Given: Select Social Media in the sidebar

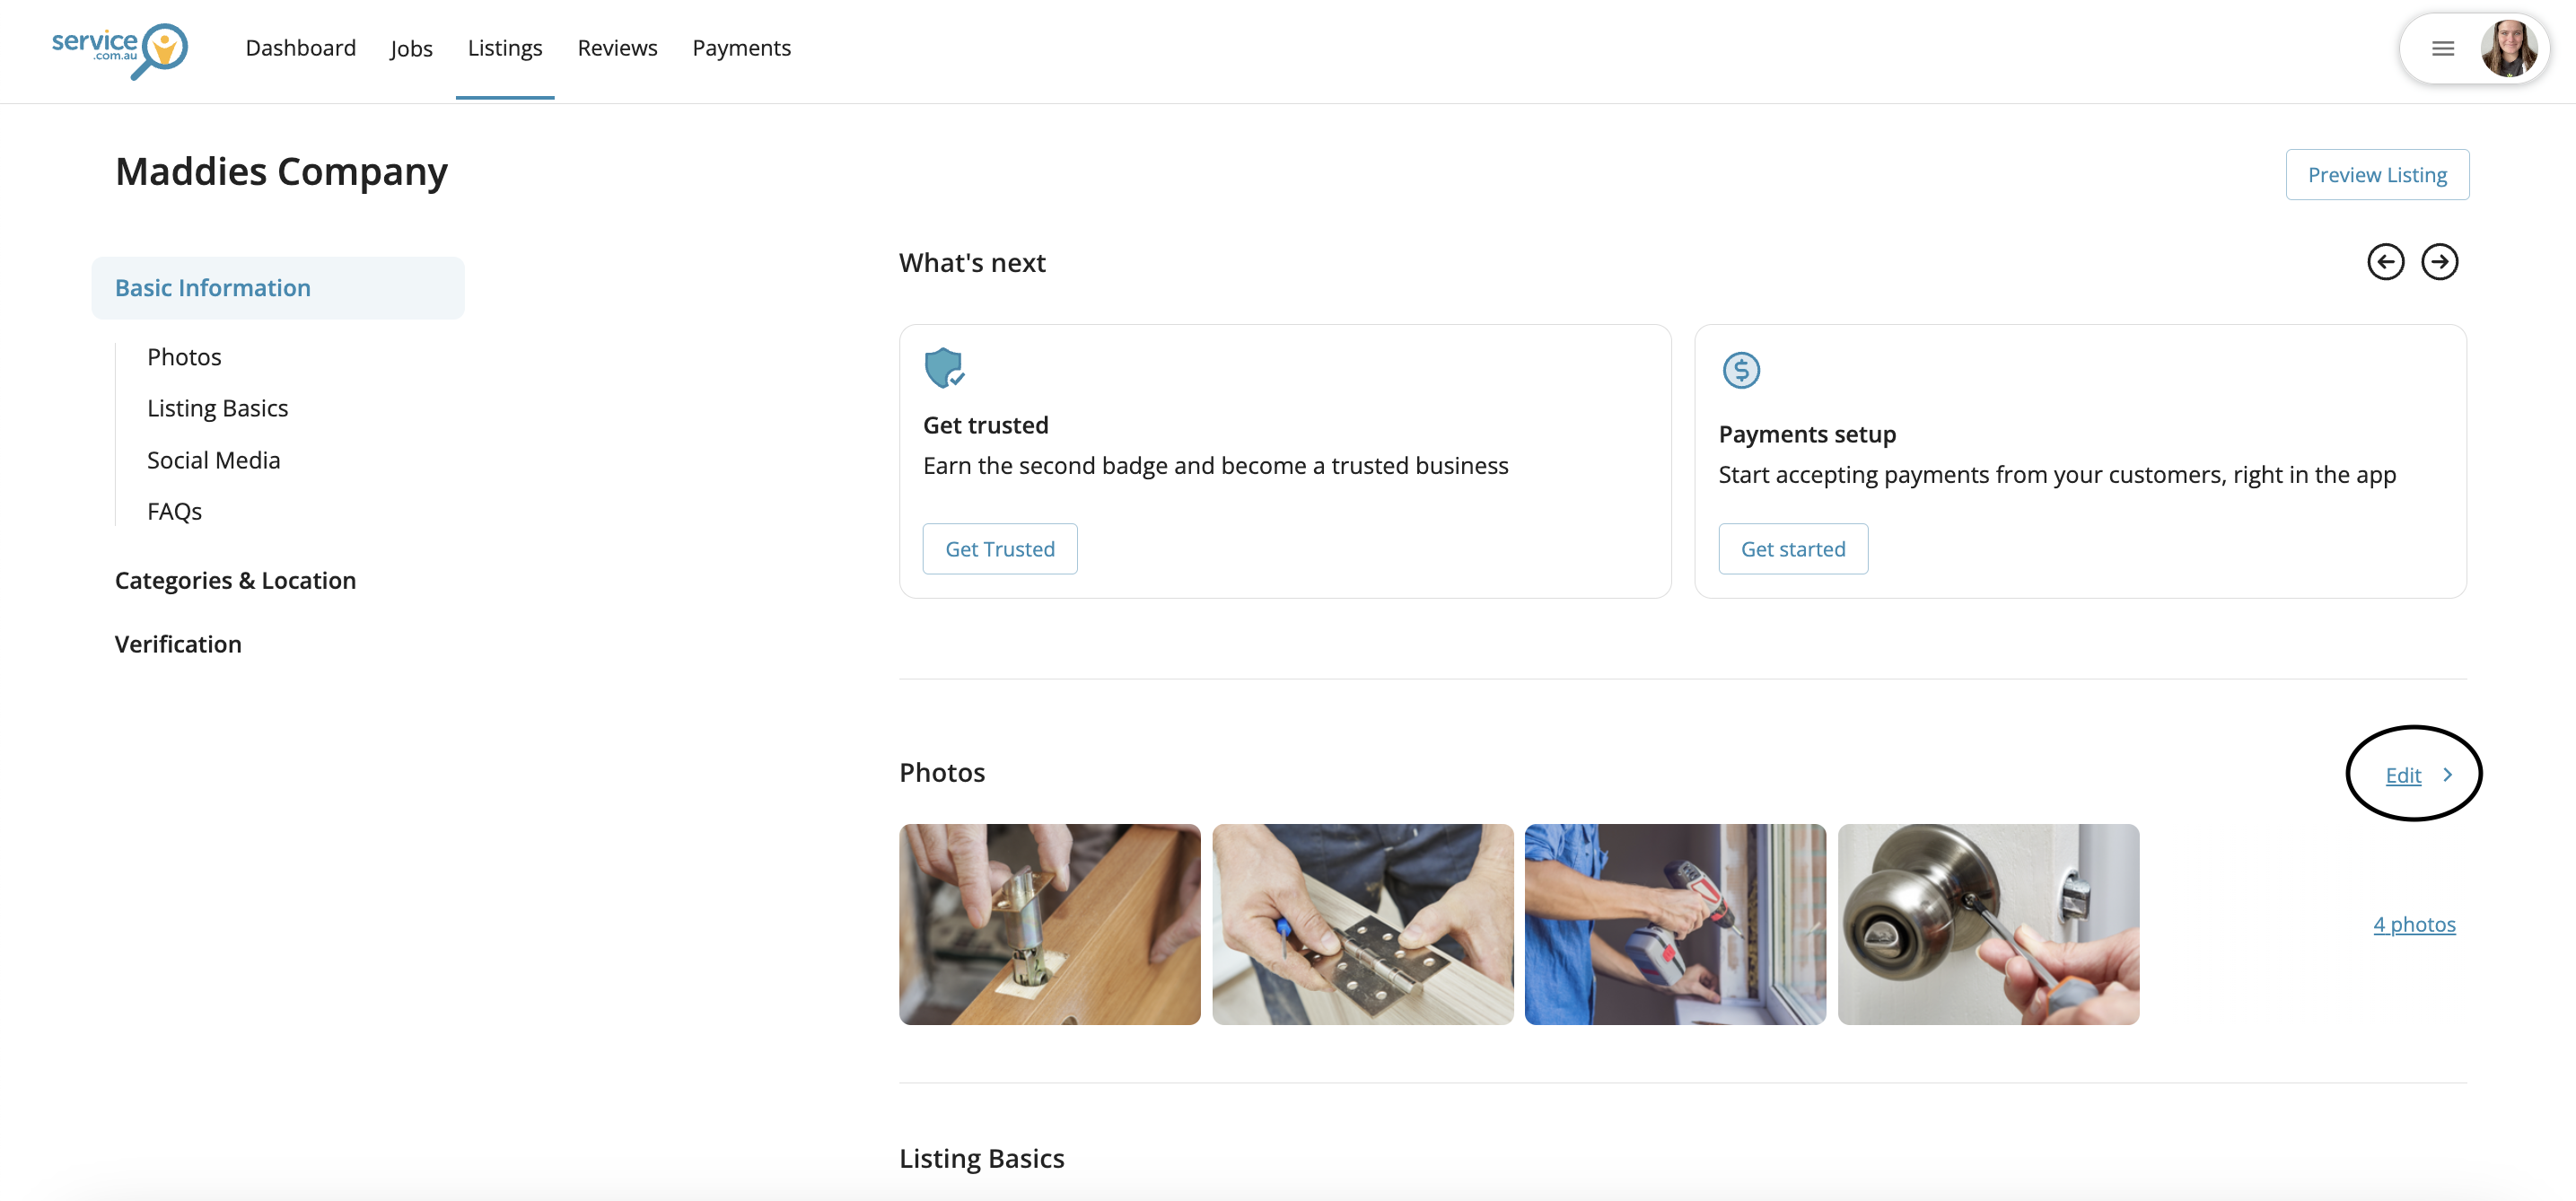Looking at the screenshot, I should pyautogui.click(x=213, y=460).
